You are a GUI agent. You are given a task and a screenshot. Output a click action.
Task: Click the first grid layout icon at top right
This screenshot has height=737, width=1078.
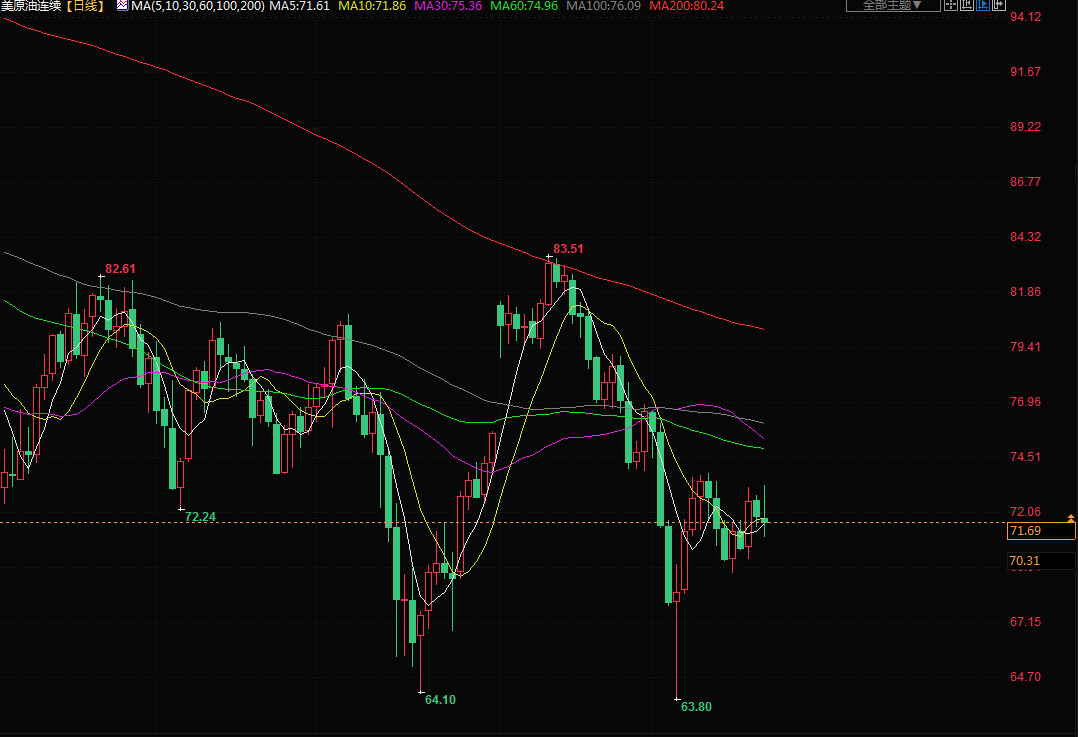tap(951, 6)
